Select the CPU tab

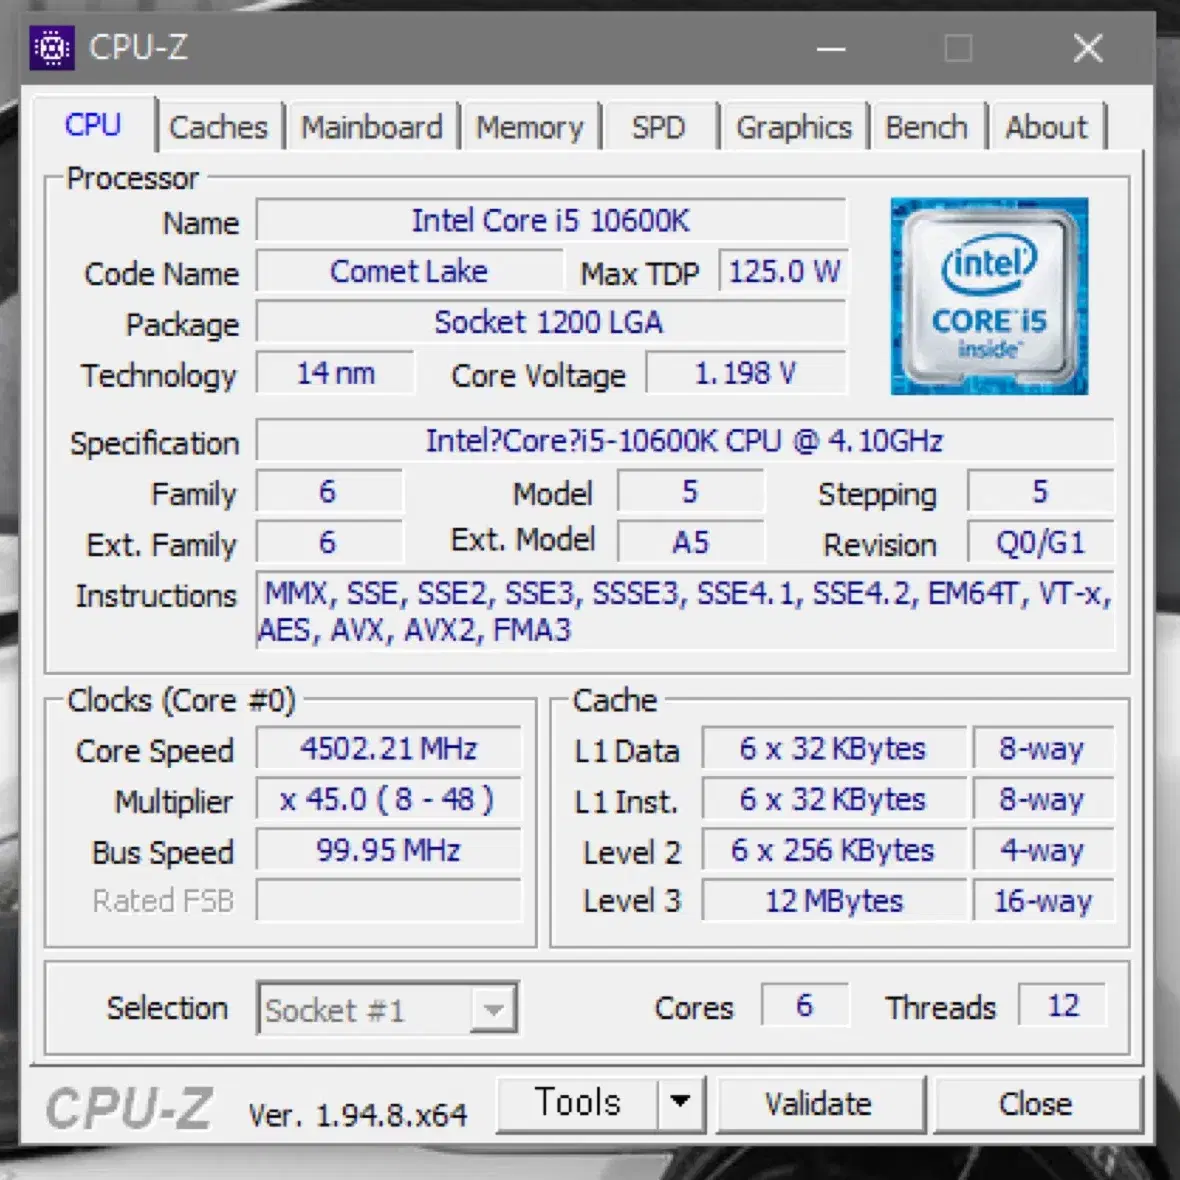pyautogui.click(x=93, y=125)
